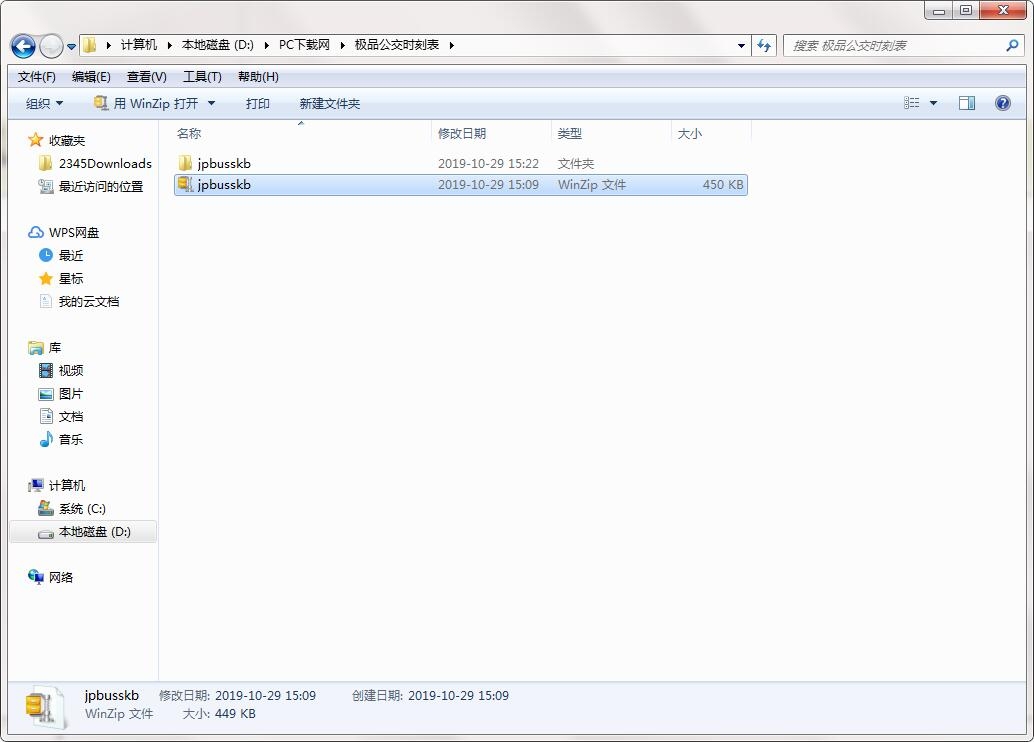This screenshot has width=1034, height=742.
Task: Open 最近访问的位置 in sidebar
Action: [91, 187]
